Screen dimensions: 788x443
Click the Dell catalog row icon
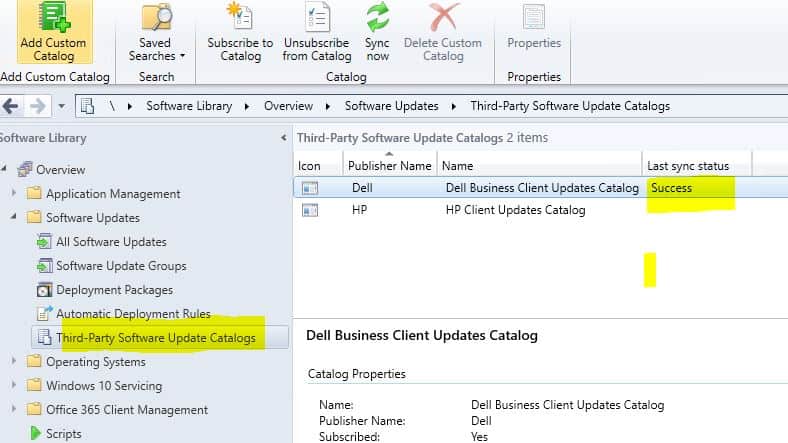tap(310, 188)
